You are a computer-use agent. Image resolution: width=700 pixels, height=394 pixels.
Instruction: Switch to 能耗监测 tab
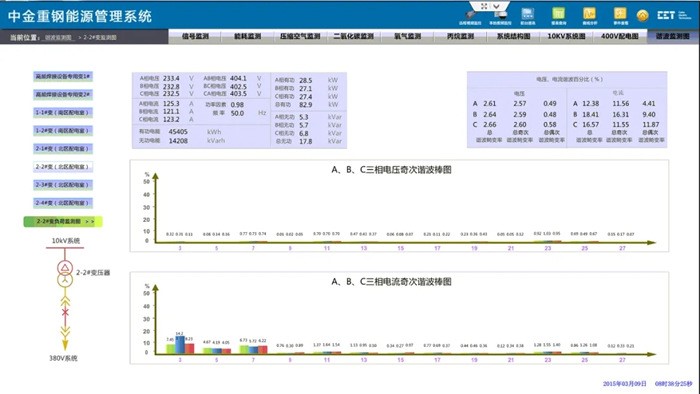[247, 36]
